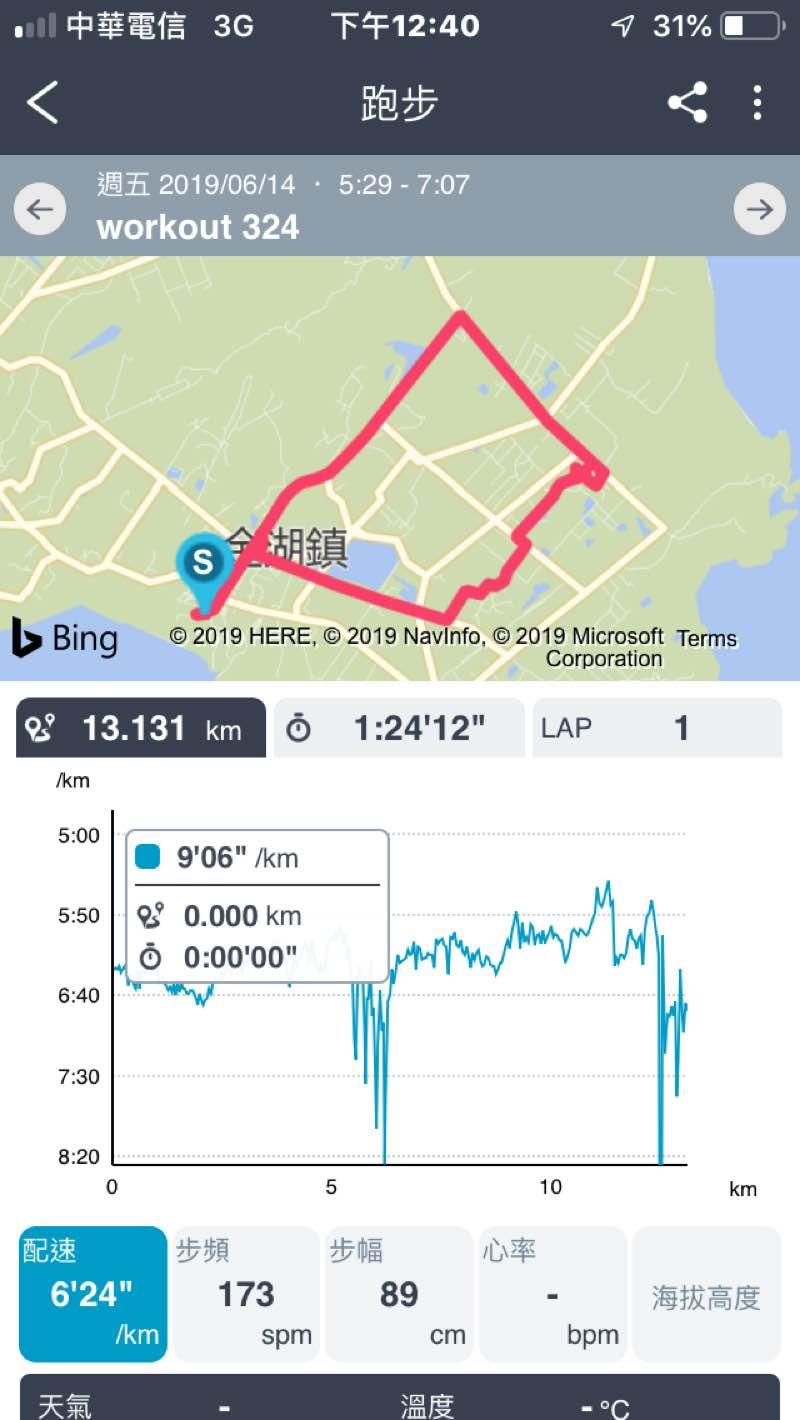The width and height of the screenshot is (800, 1420).
Task: Select the LAP 1 tab
Action: tap(656, 728)
